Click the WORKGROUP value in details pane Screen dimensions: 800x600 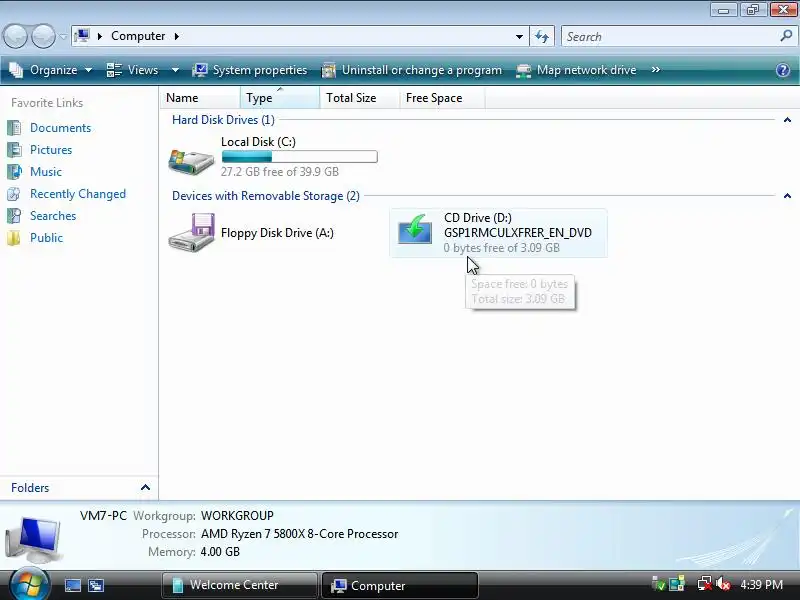[x=237, y=516]
